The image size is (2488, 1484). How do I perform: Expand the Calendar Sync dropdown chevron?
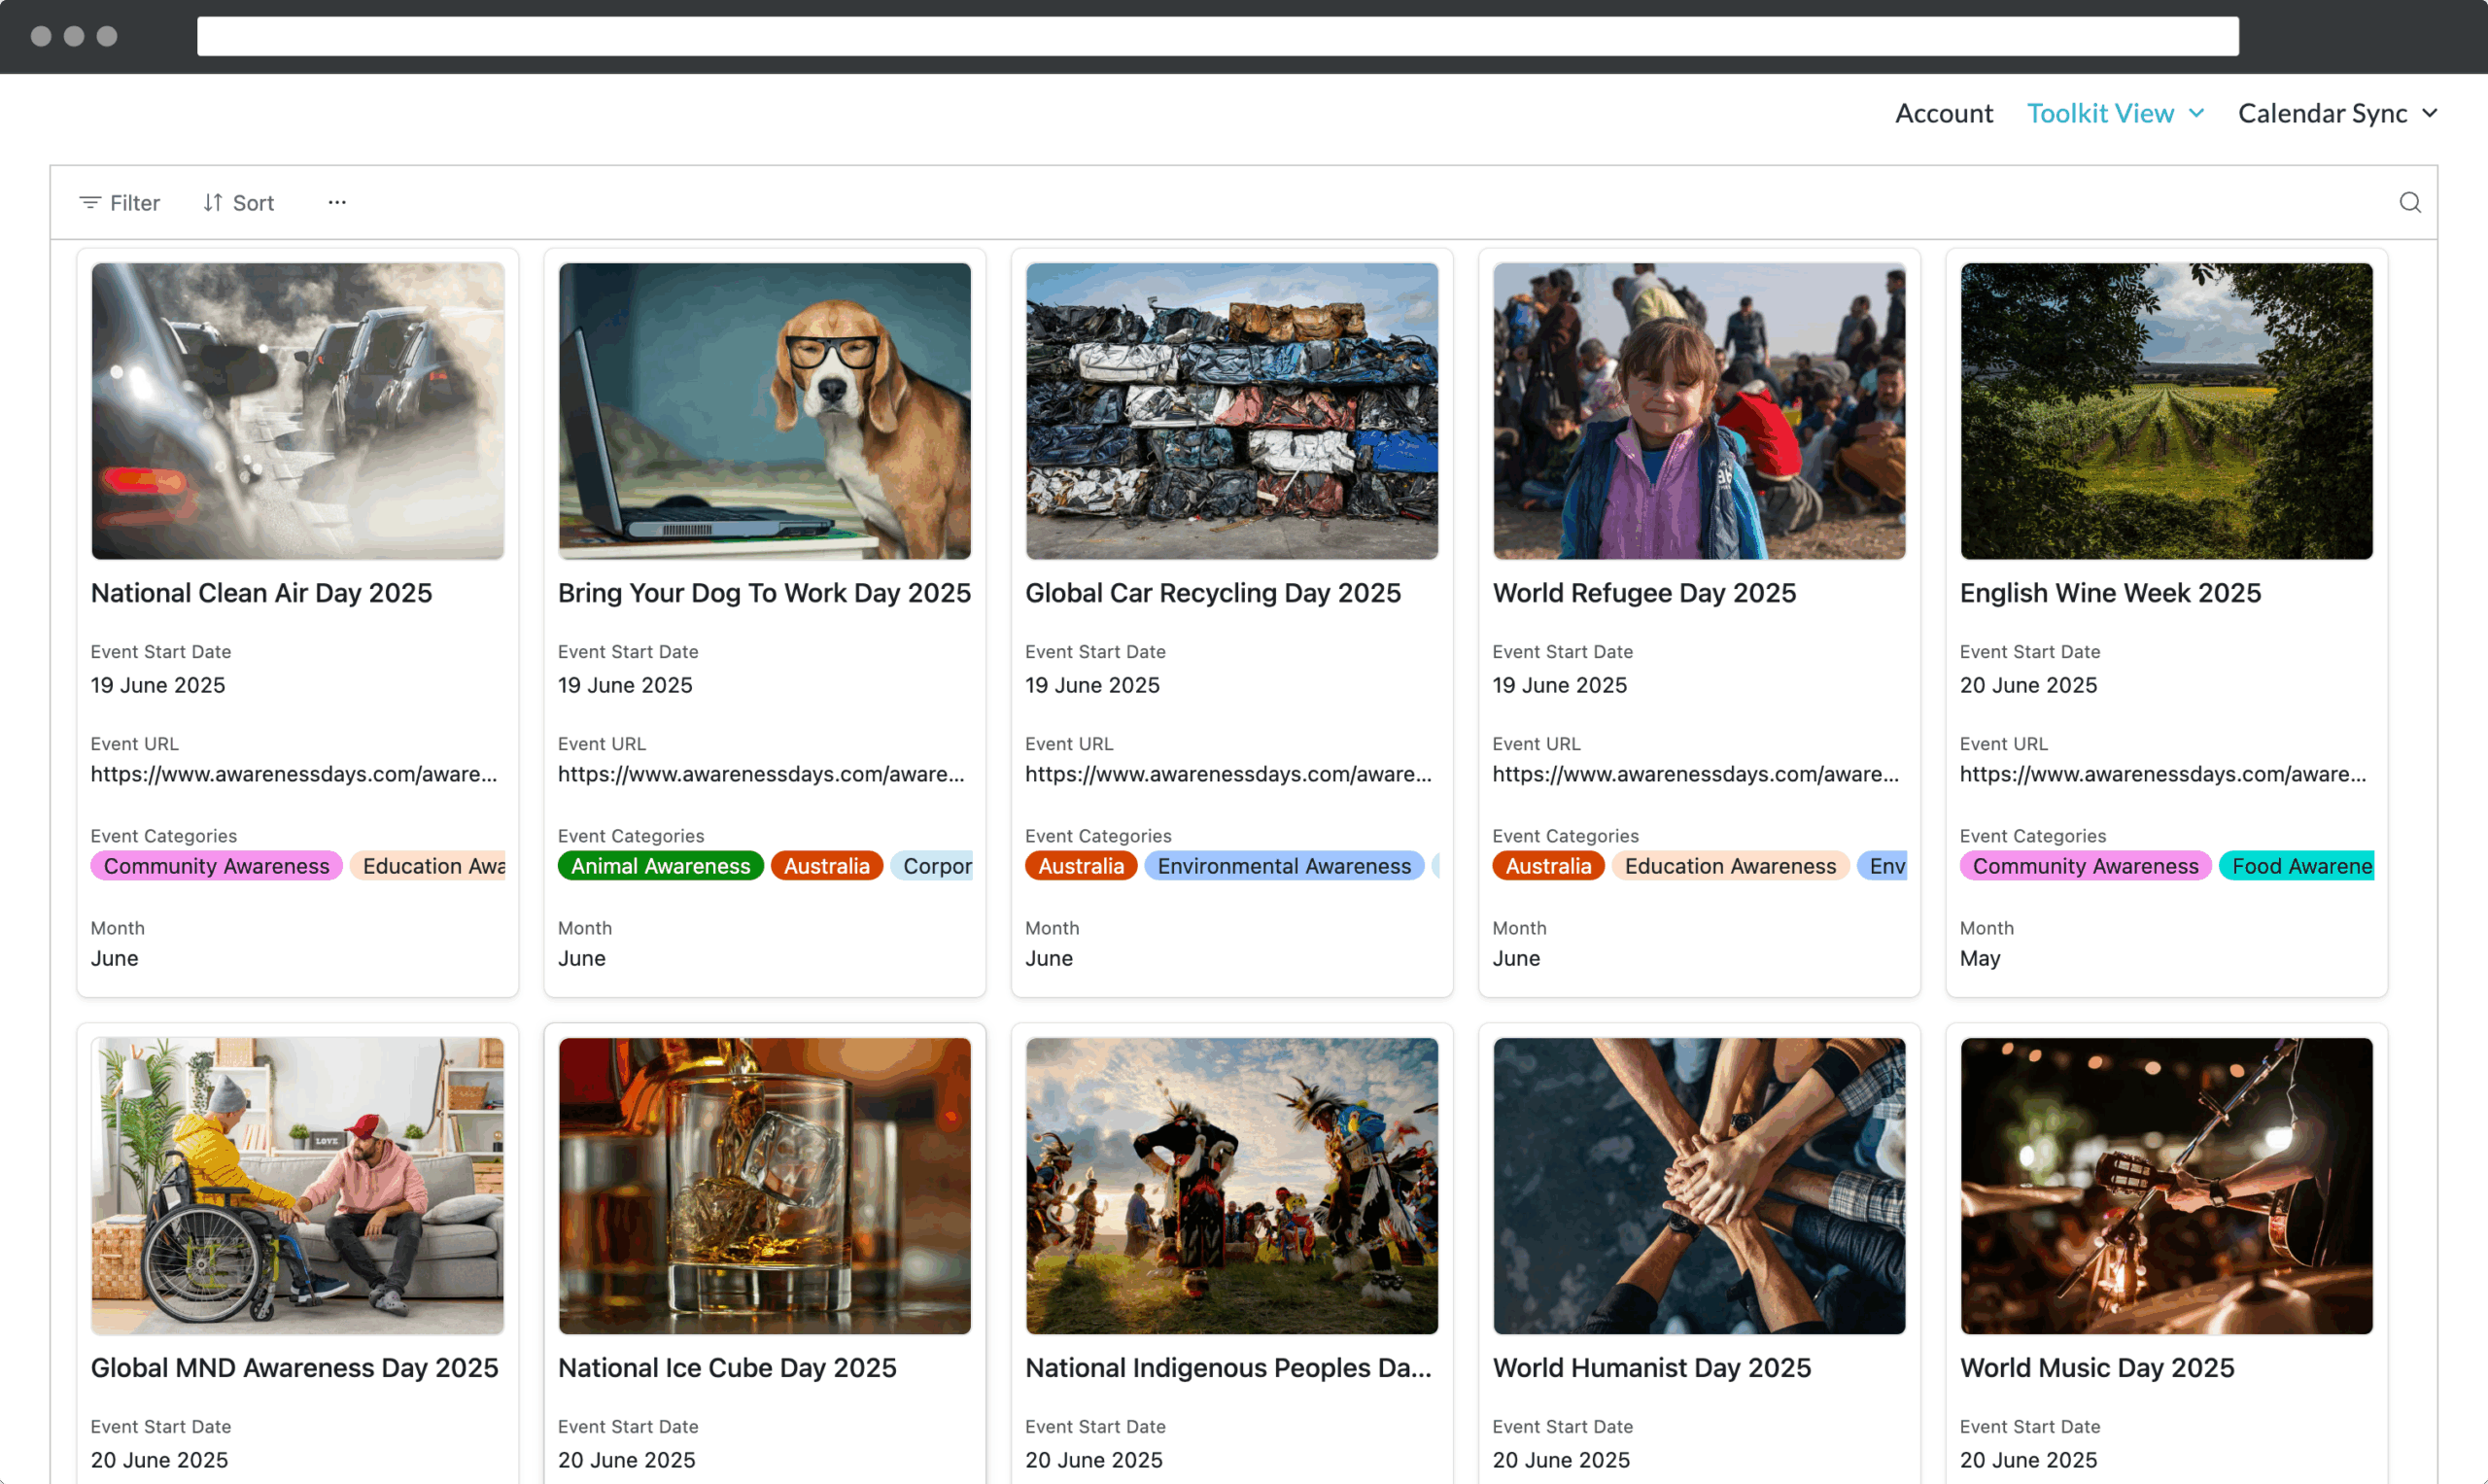[2430, 113]
